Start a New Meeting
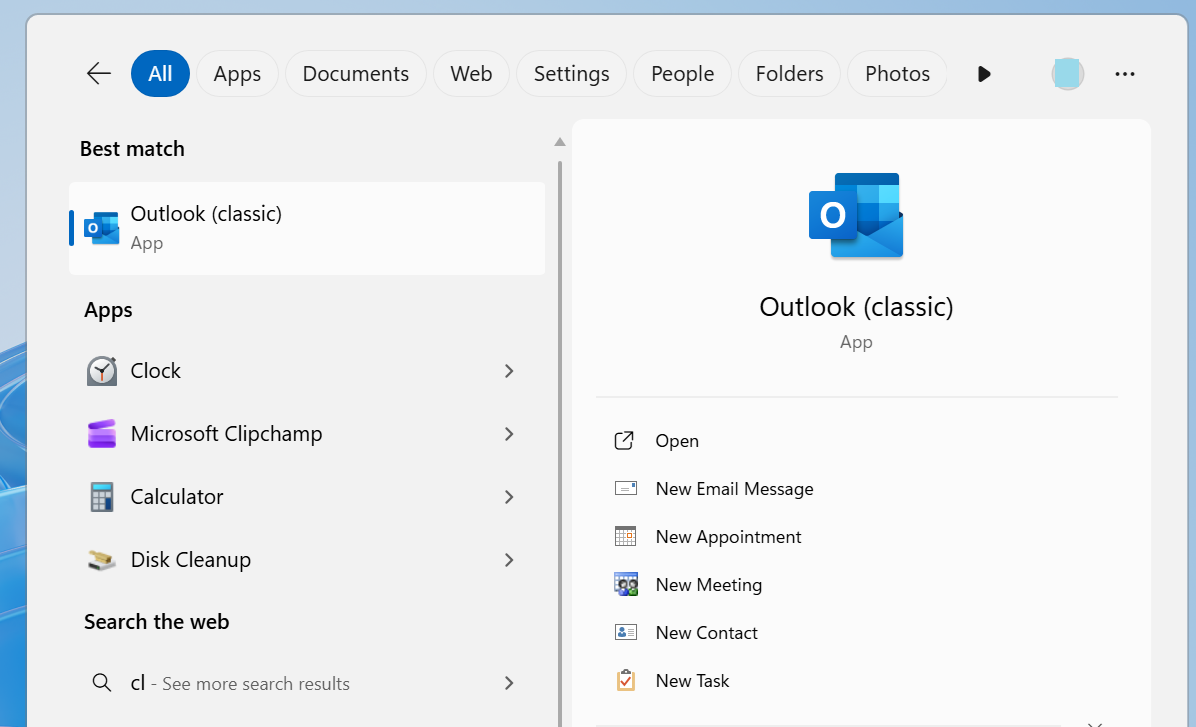Screen dimensions: 1196x727 click(708, 584)
